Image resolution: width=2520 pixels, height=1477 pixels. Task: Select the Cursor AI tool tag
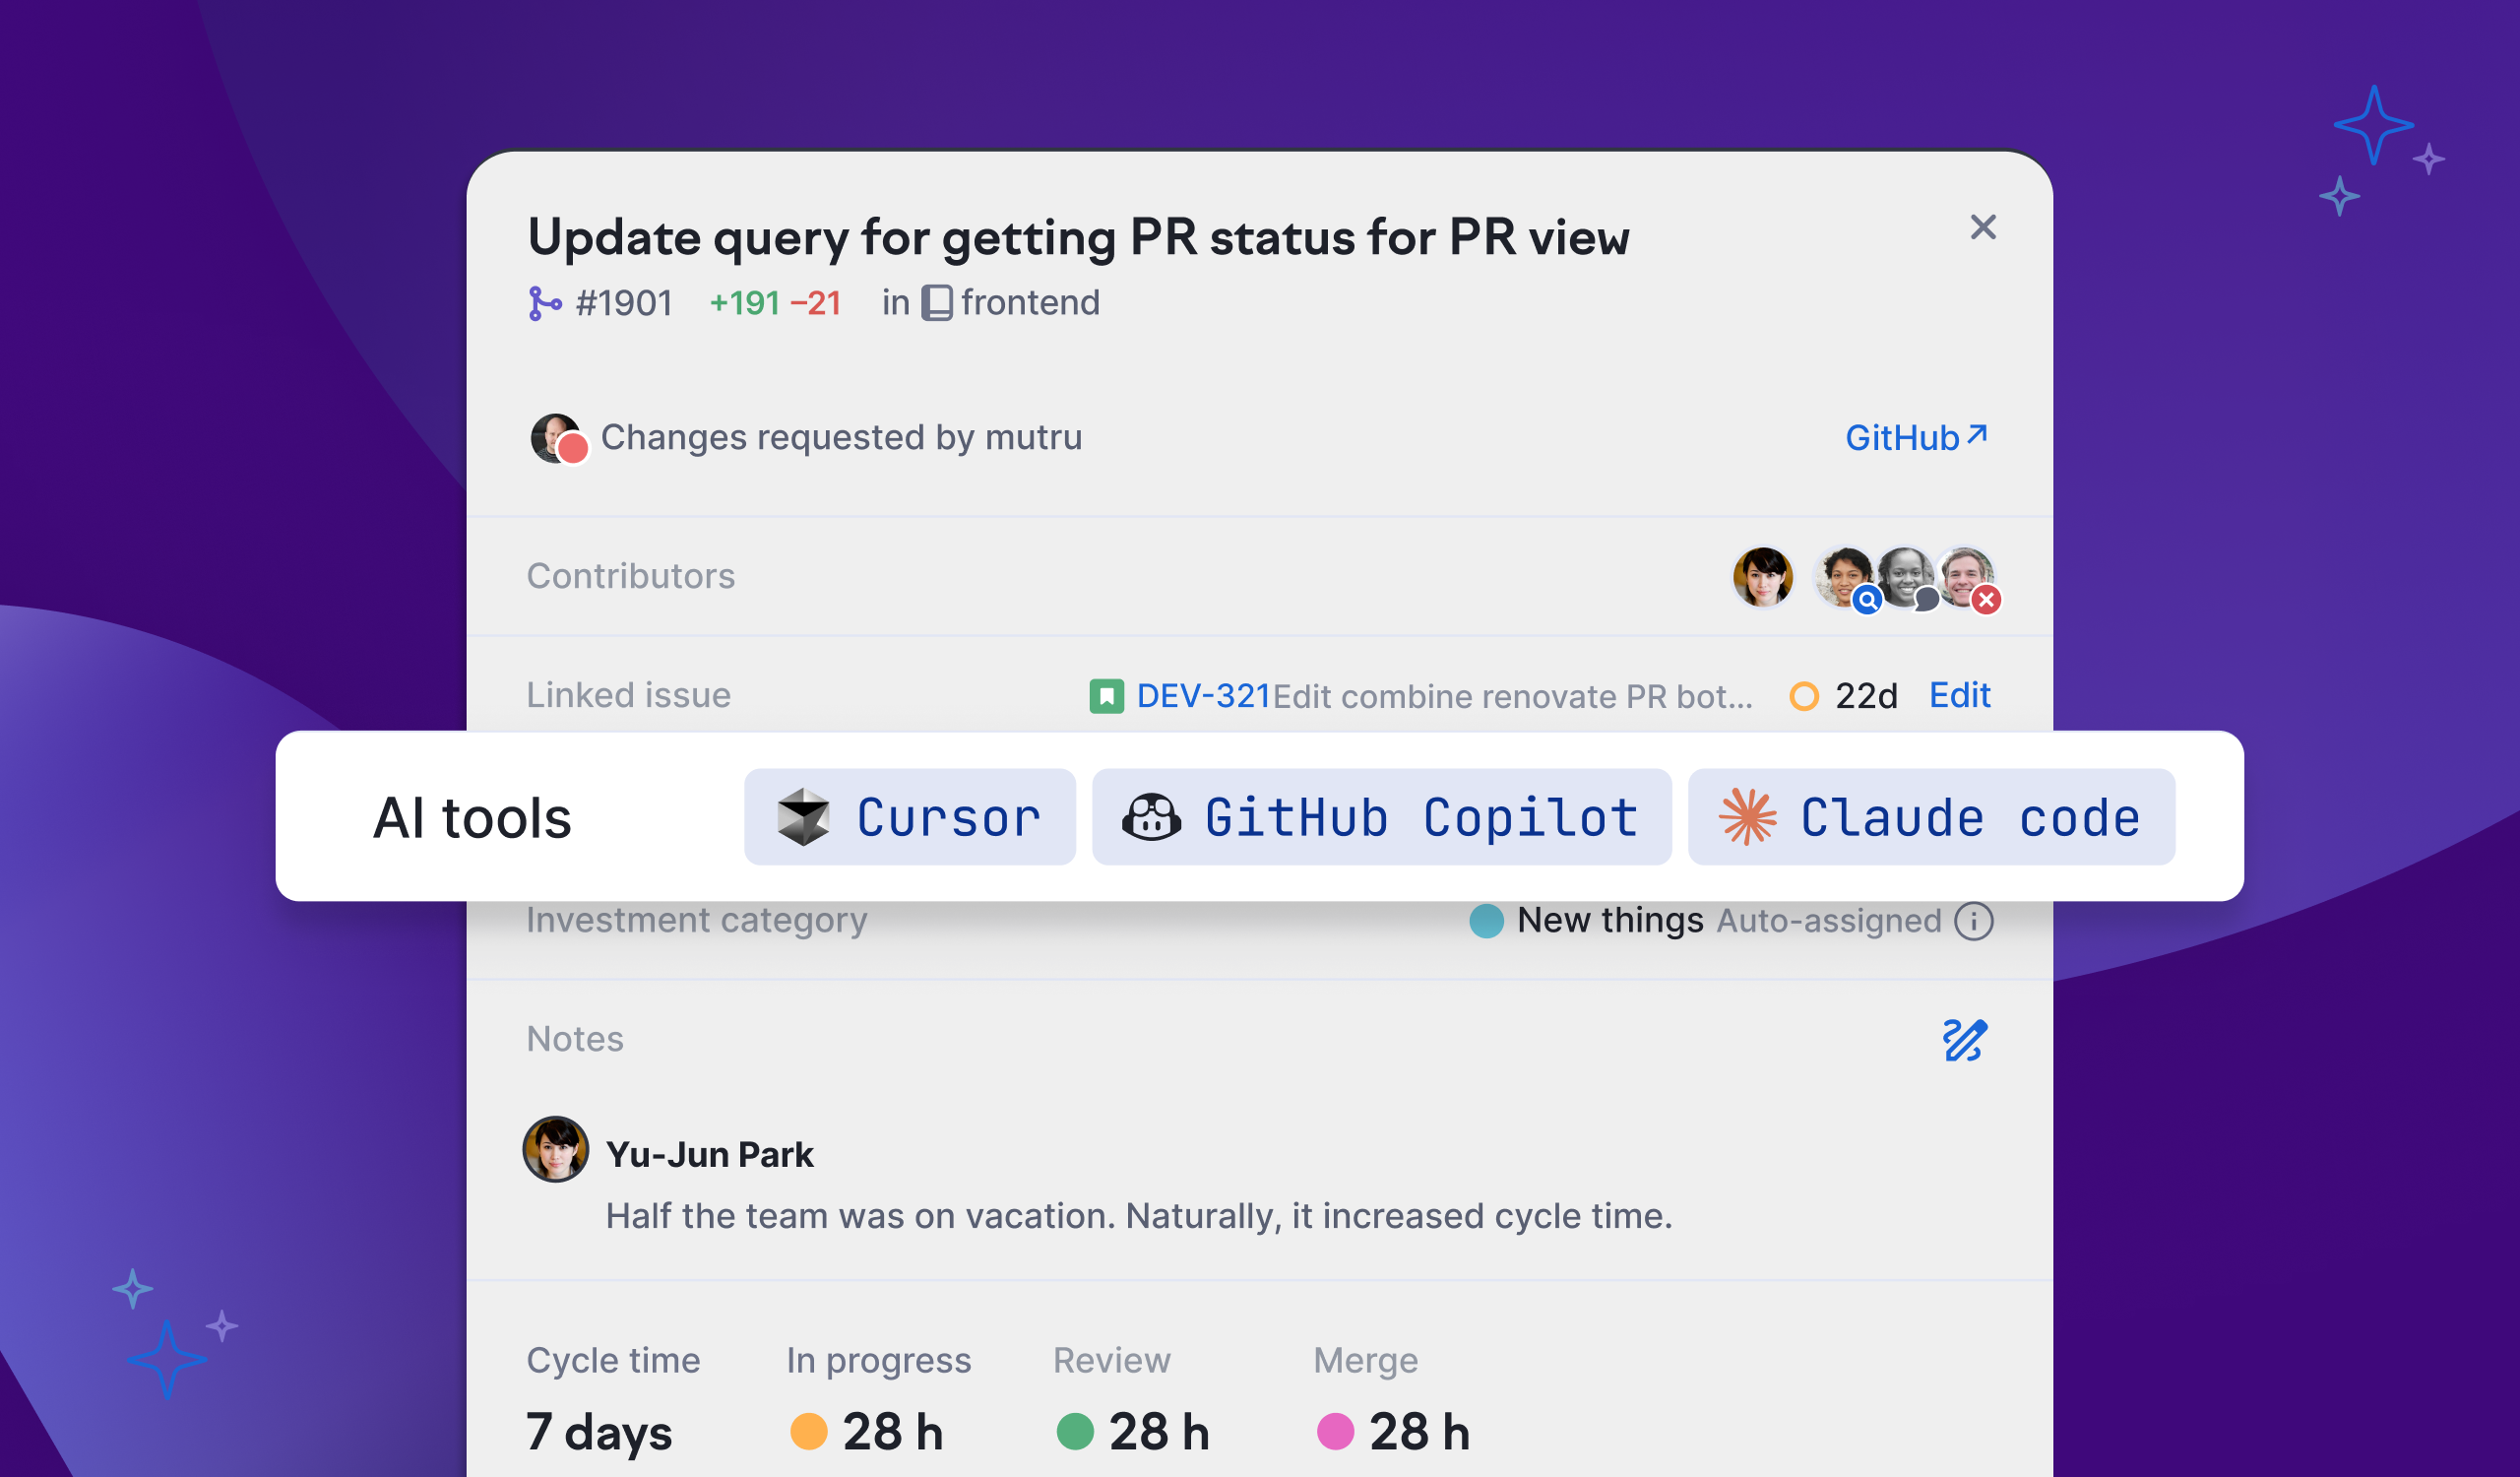coord(909,817)
